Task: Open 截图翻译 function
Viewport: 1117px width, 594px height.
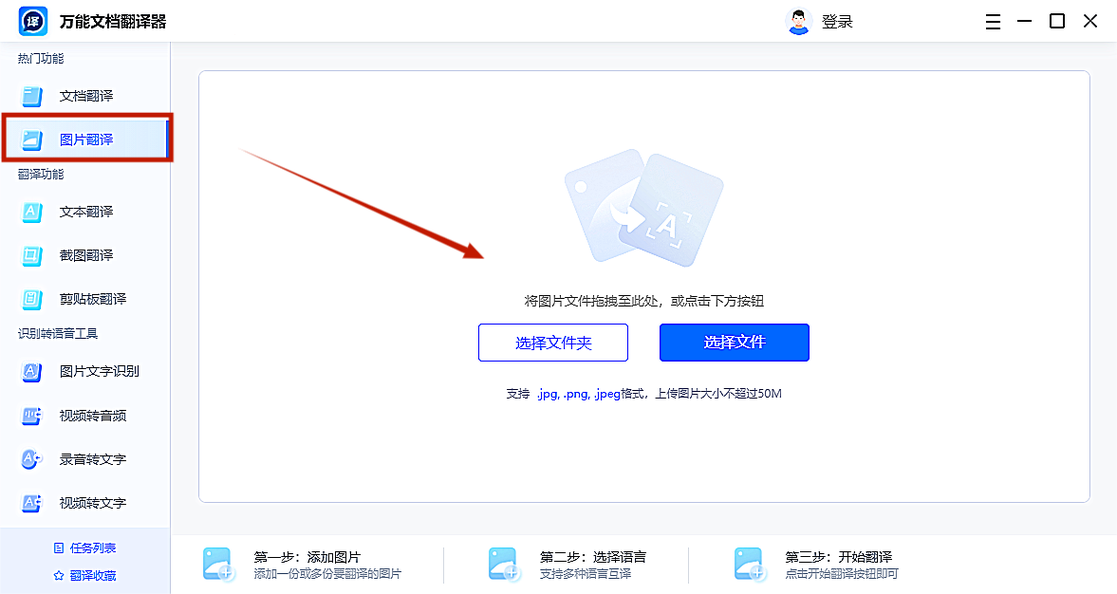Action: [x=85, y=256]
